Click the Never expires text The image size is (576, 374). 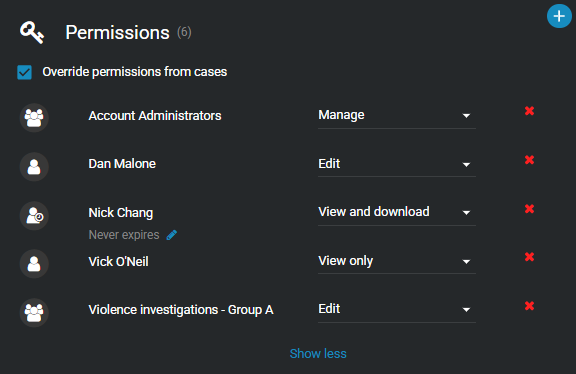(x=124, y=235)
